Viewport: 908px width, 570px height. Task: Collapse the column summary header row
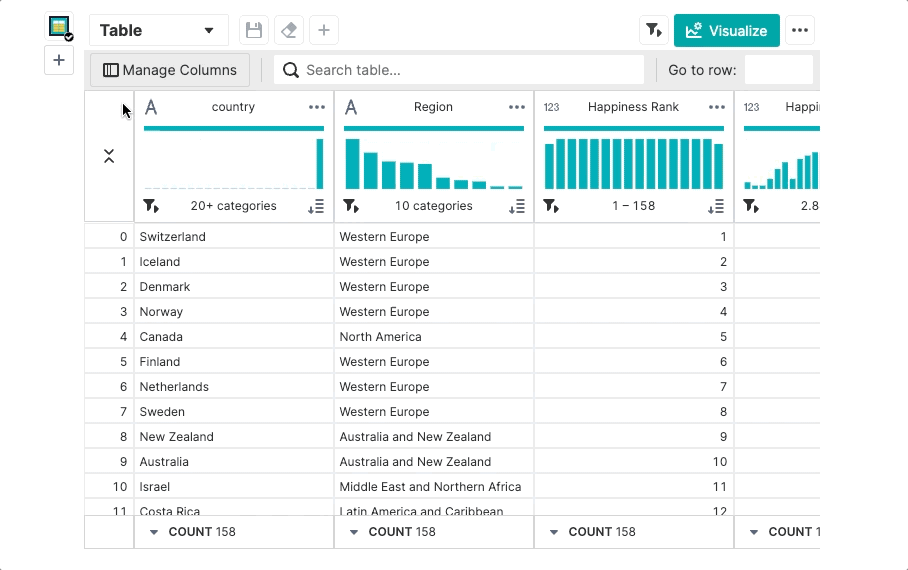pyautogui.click(x=109, y=156)
